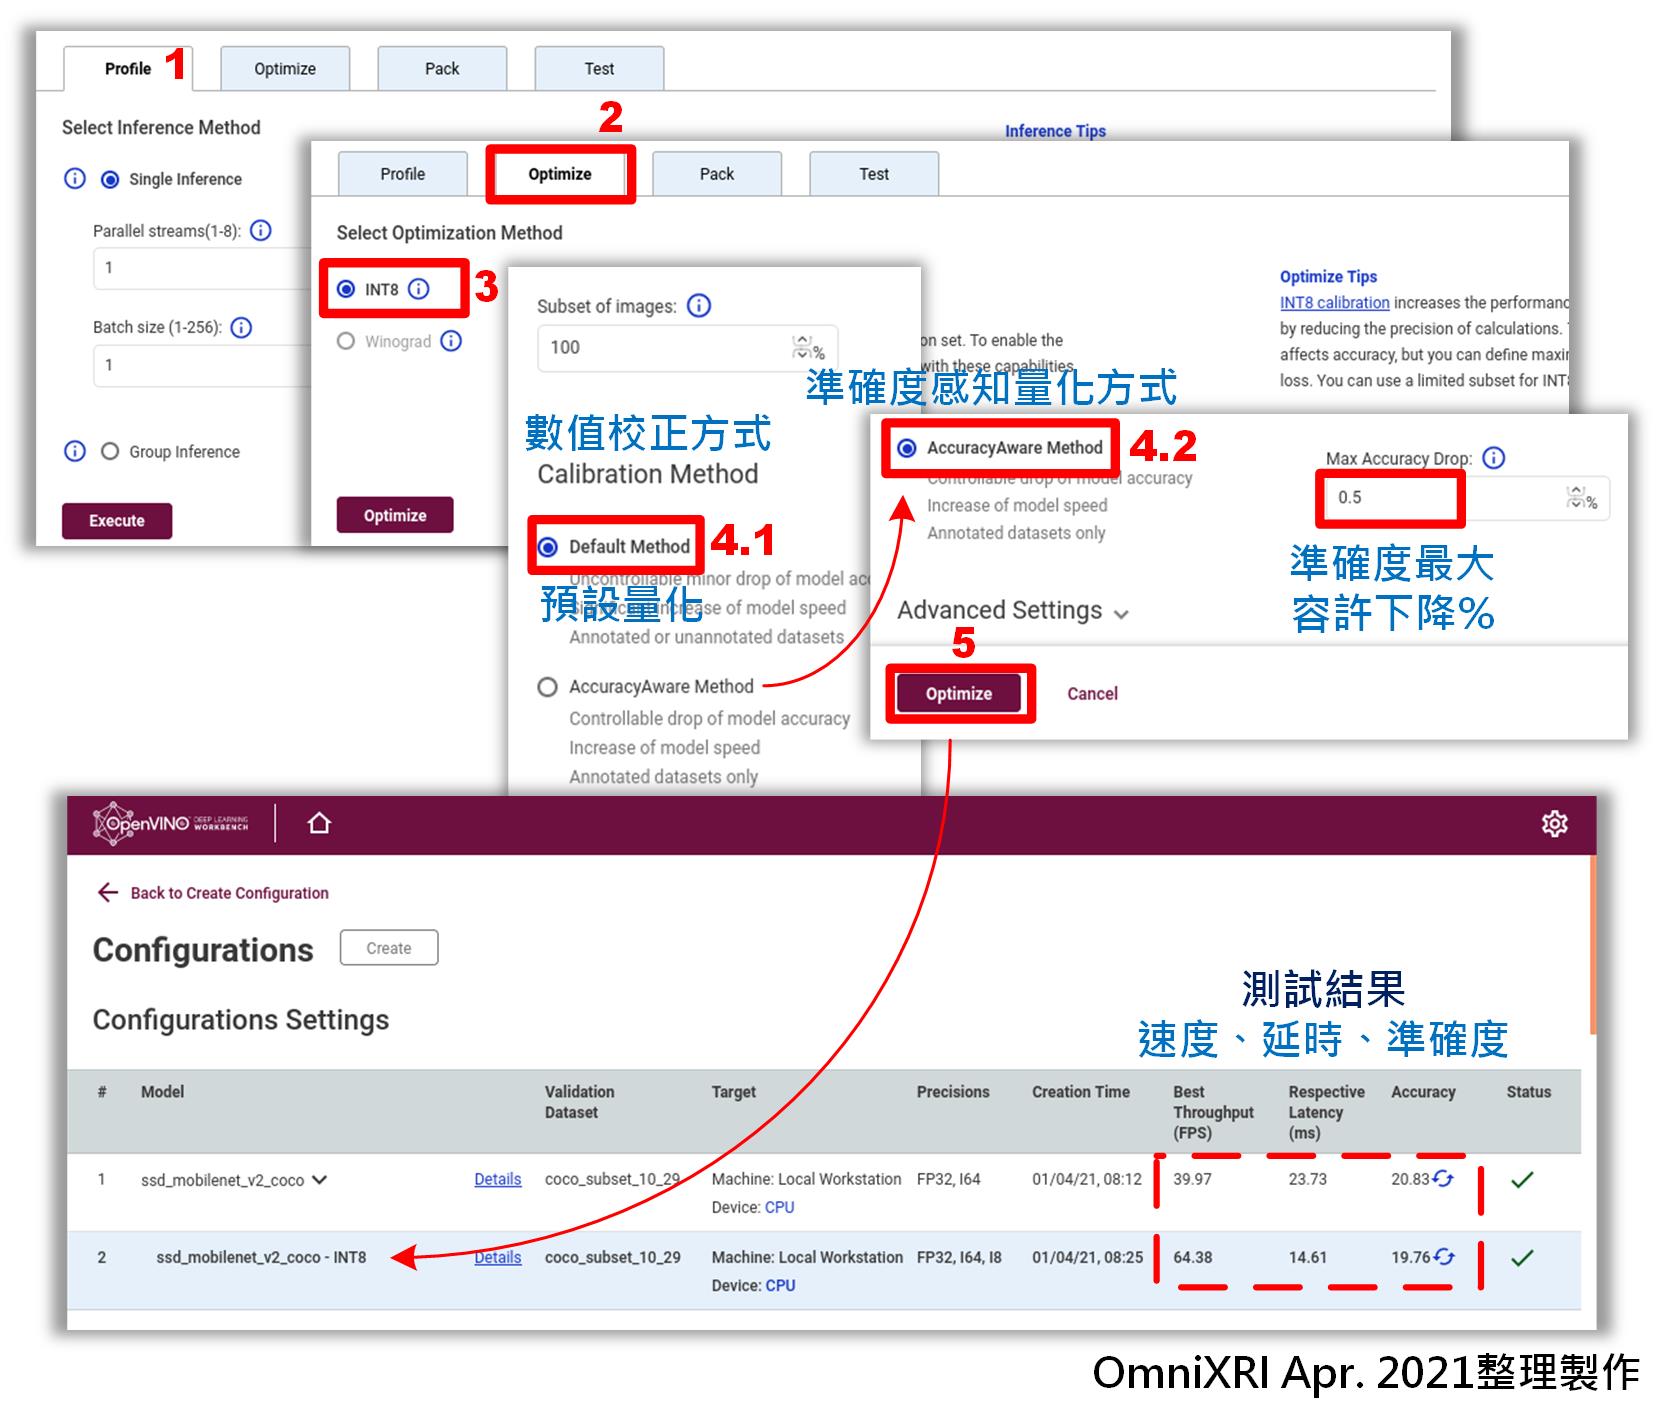The width and height of the screenshot is (1663, 1421).
Task: Open the Optimize tab in the back window
Action: [285, 68]
